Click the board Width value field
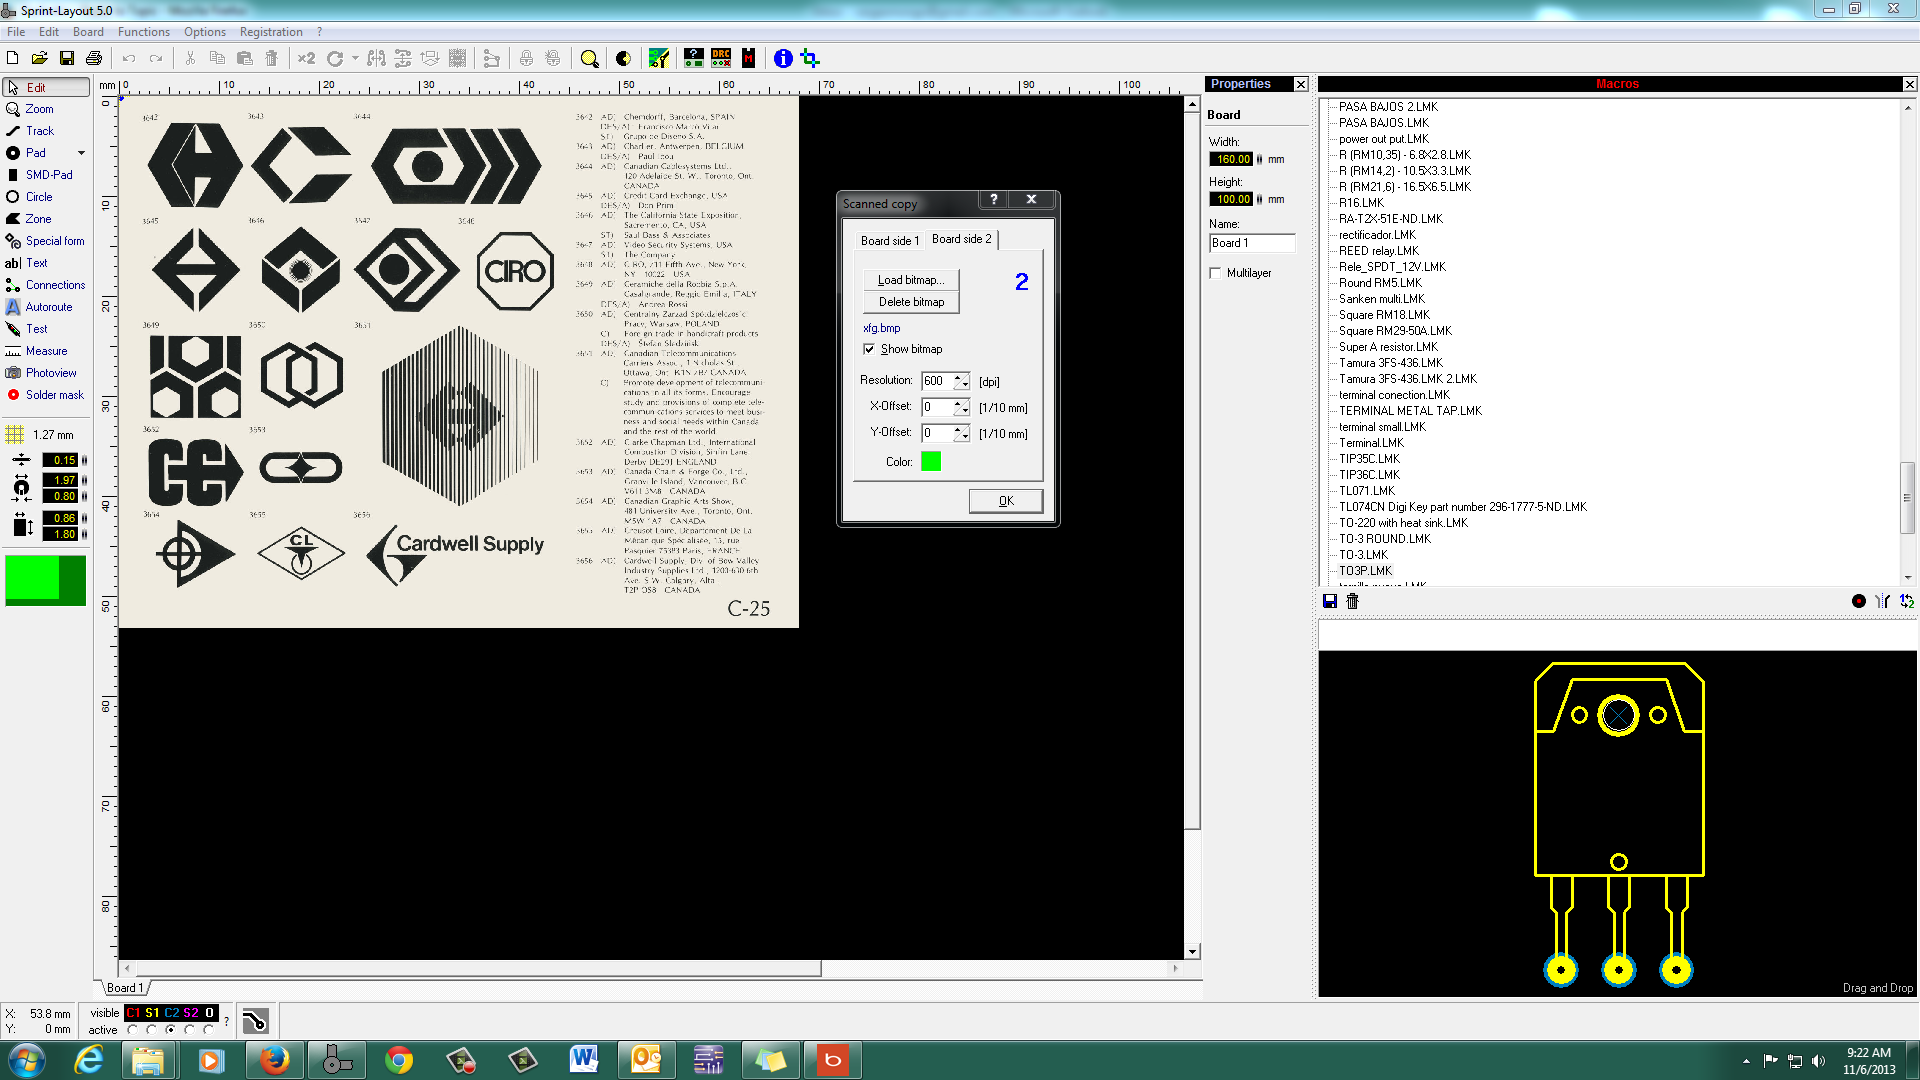 click(1232, 159)
